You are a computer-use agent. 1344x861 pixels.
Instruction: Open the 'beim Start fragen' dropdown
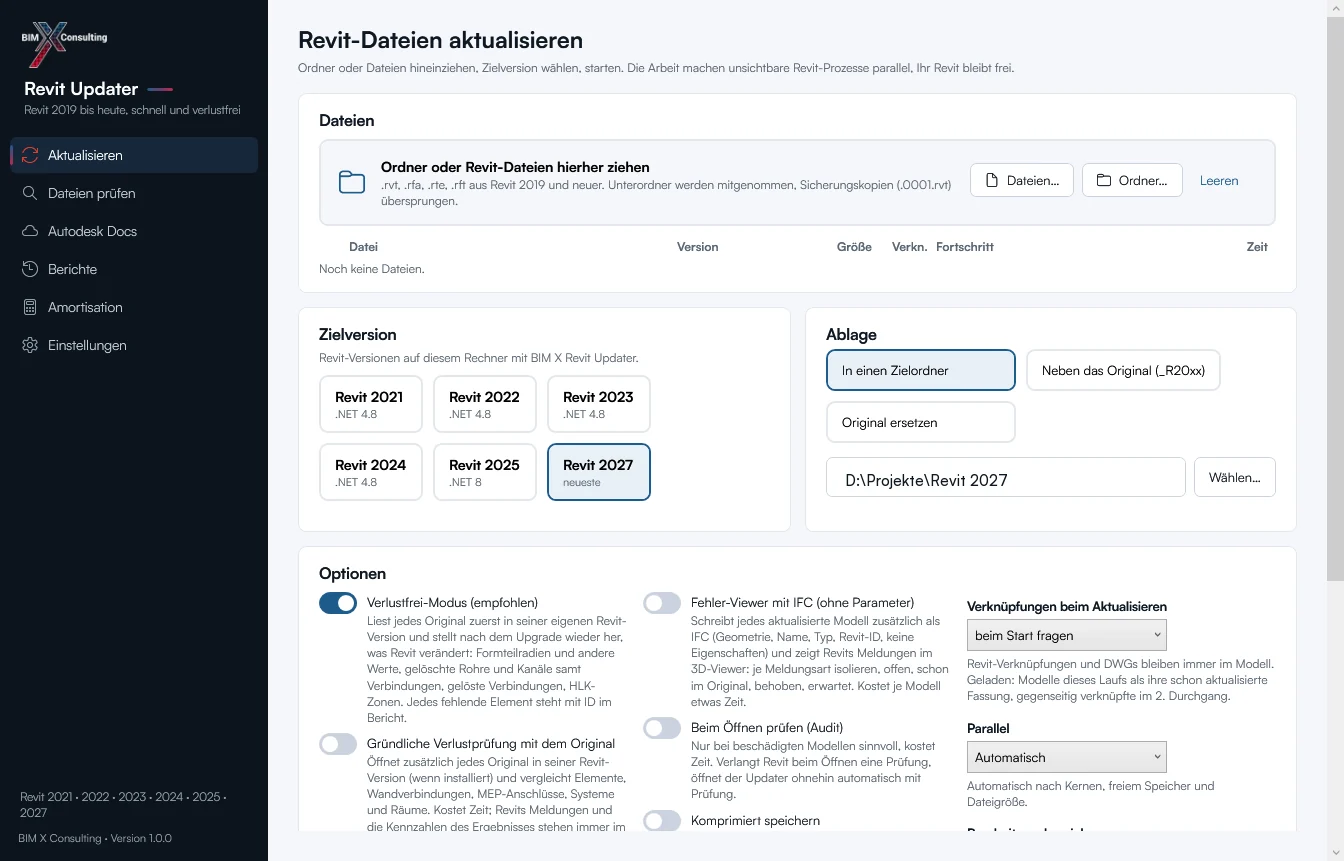point(1067,635)
